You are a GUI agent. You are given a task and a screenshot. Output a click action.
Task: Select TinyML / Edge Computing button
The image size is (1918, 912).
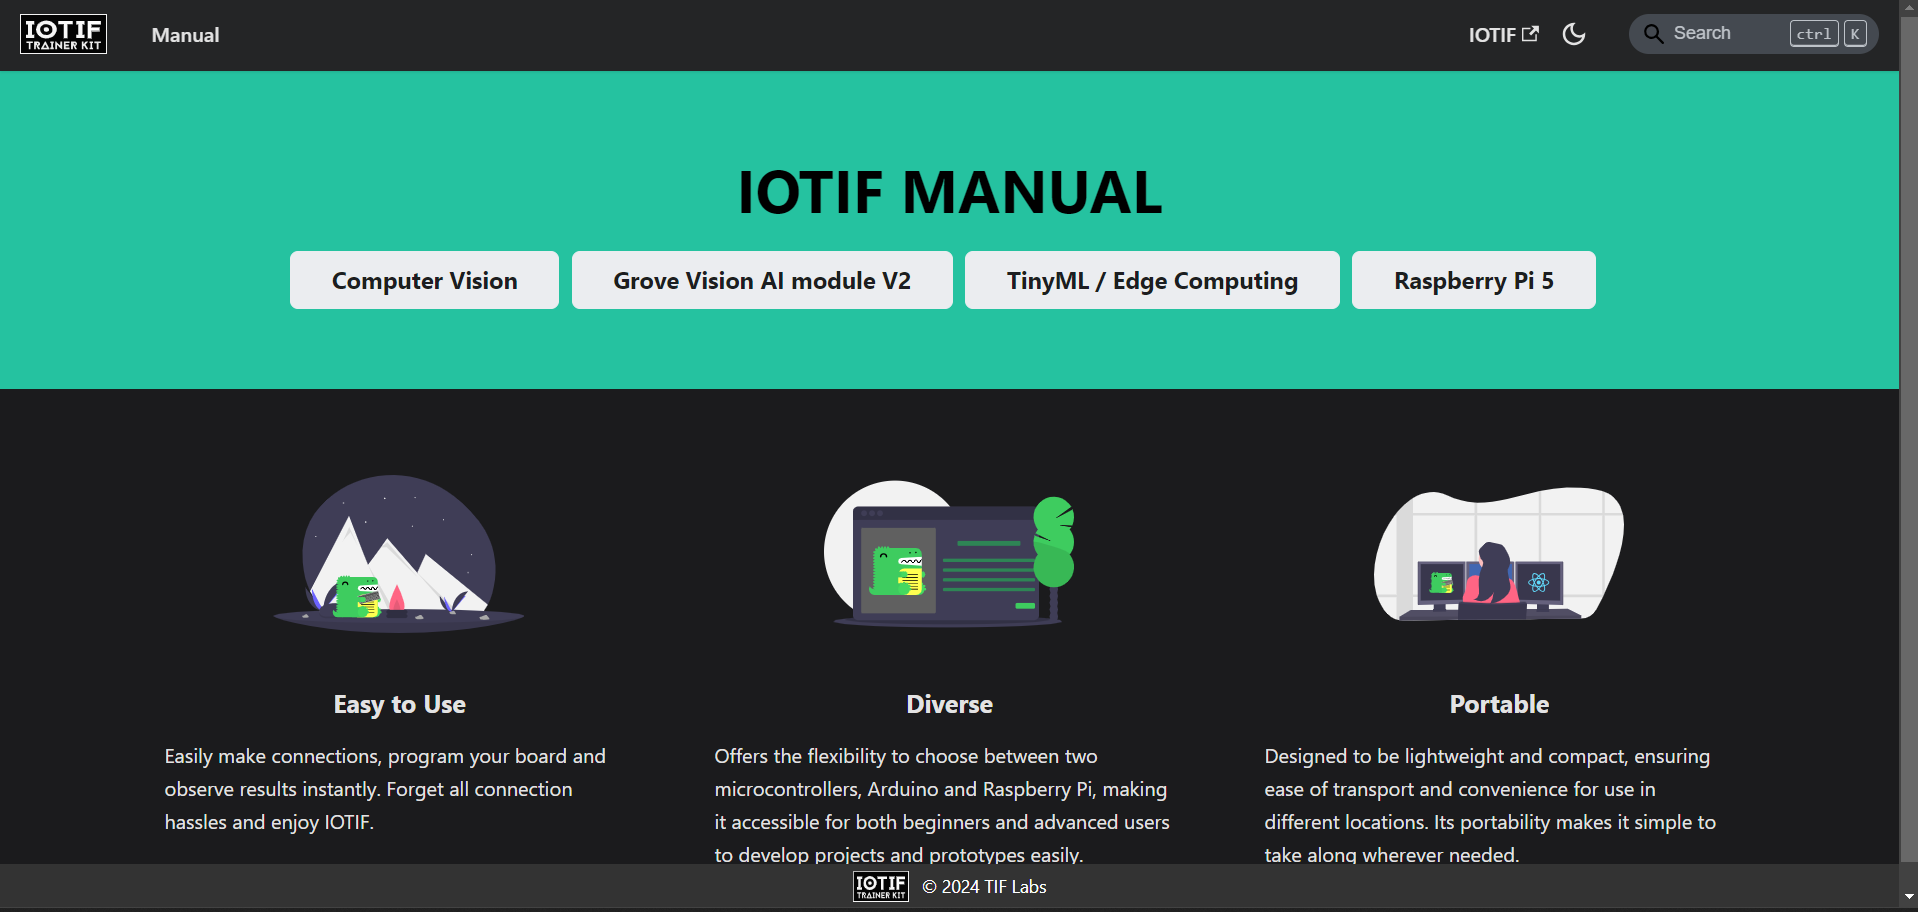point(1151,281)
